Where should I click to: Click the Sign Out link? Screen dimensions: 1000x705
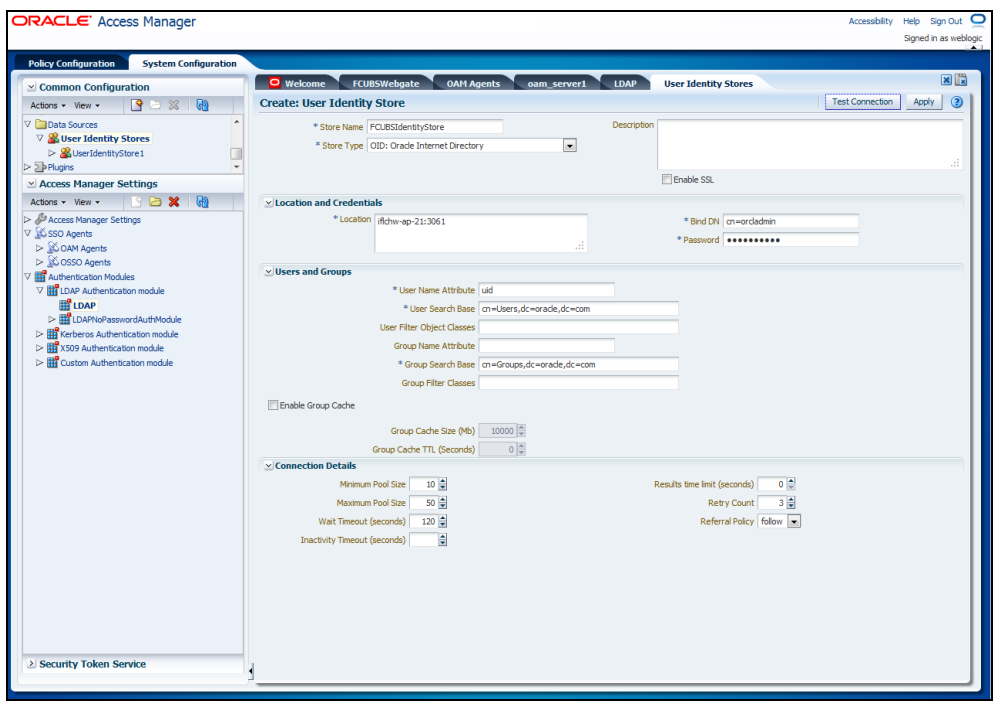pos(946,21)
